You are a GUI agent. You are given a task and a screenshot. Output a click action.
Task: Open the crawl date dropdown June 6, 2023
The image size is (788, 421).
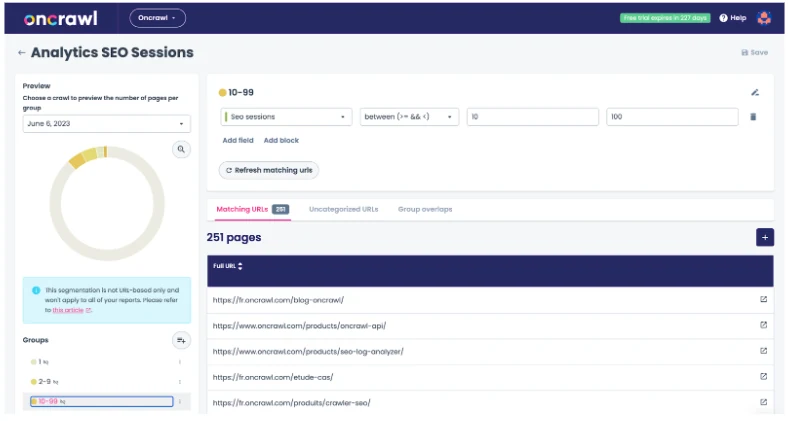coord(107,124)
